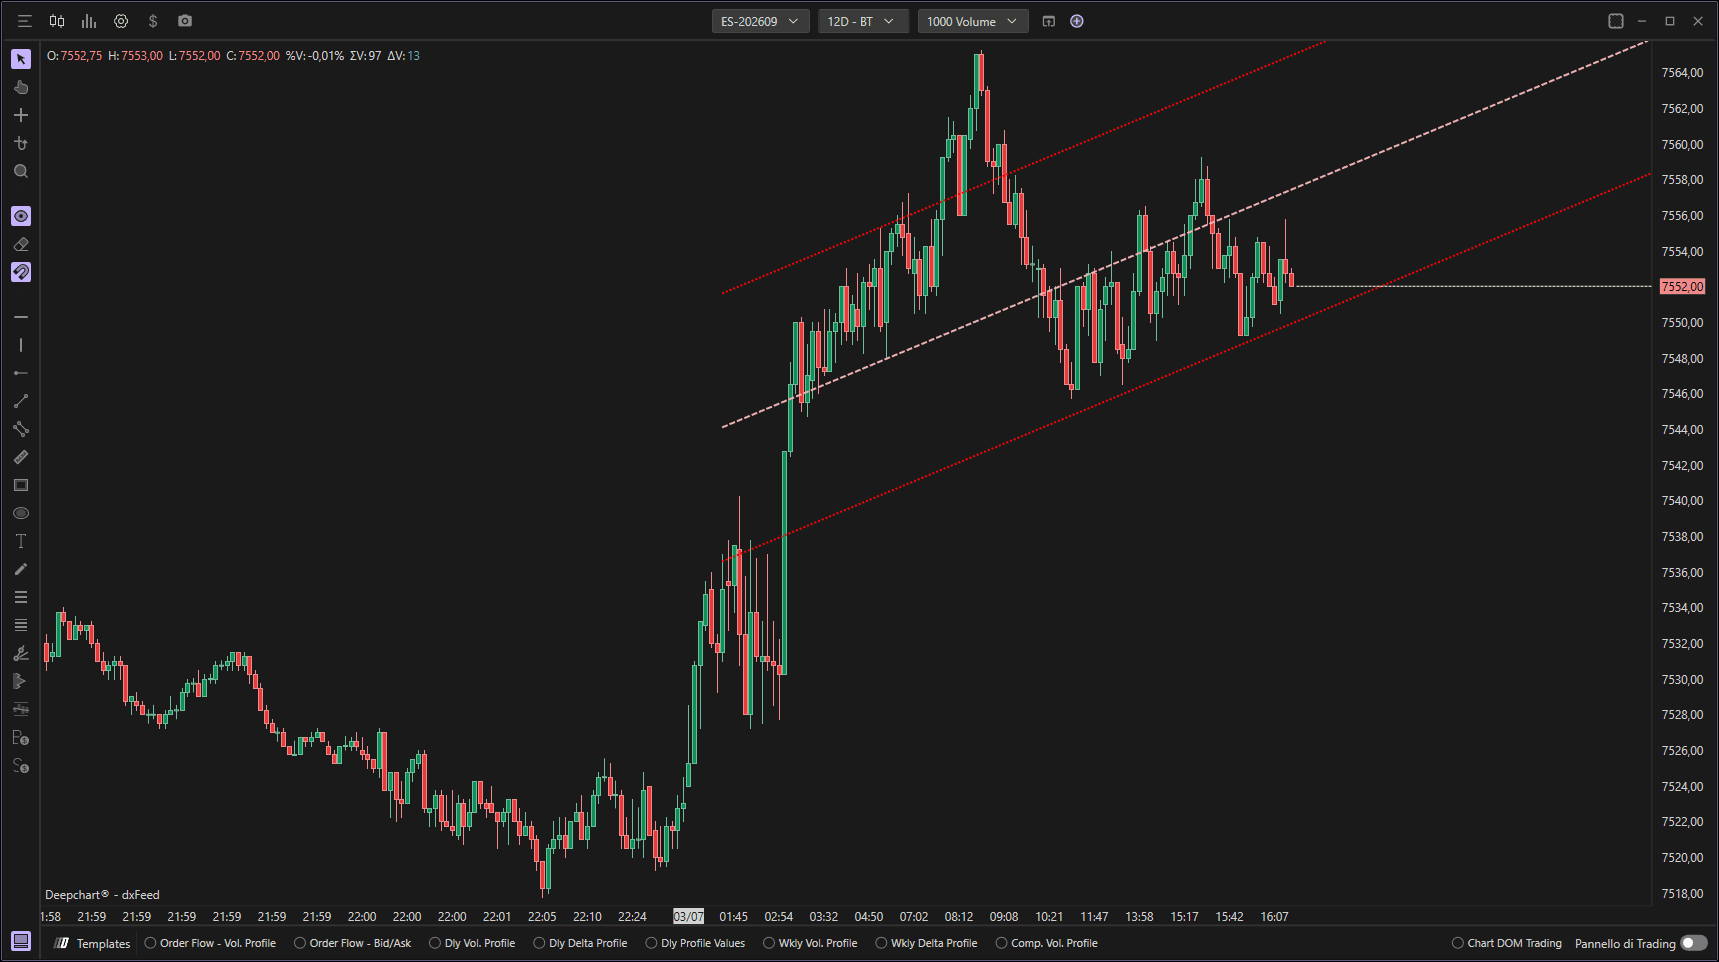Click the 03/07 date marker on time axis

click(x=688, y=916)
